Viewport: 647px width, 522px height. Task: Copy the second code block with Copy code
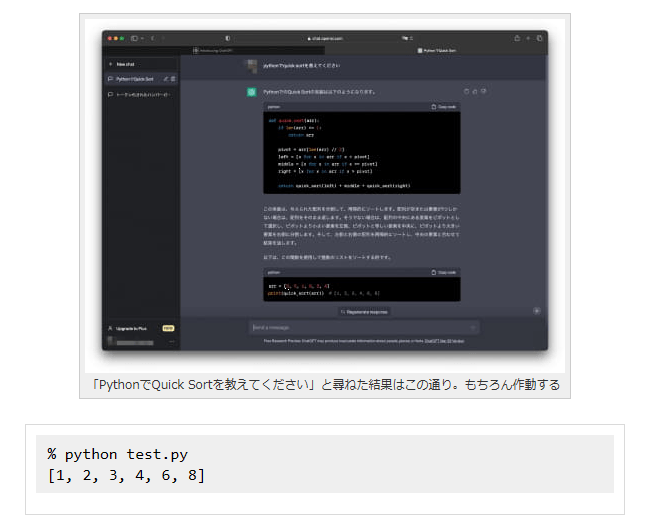443,271
